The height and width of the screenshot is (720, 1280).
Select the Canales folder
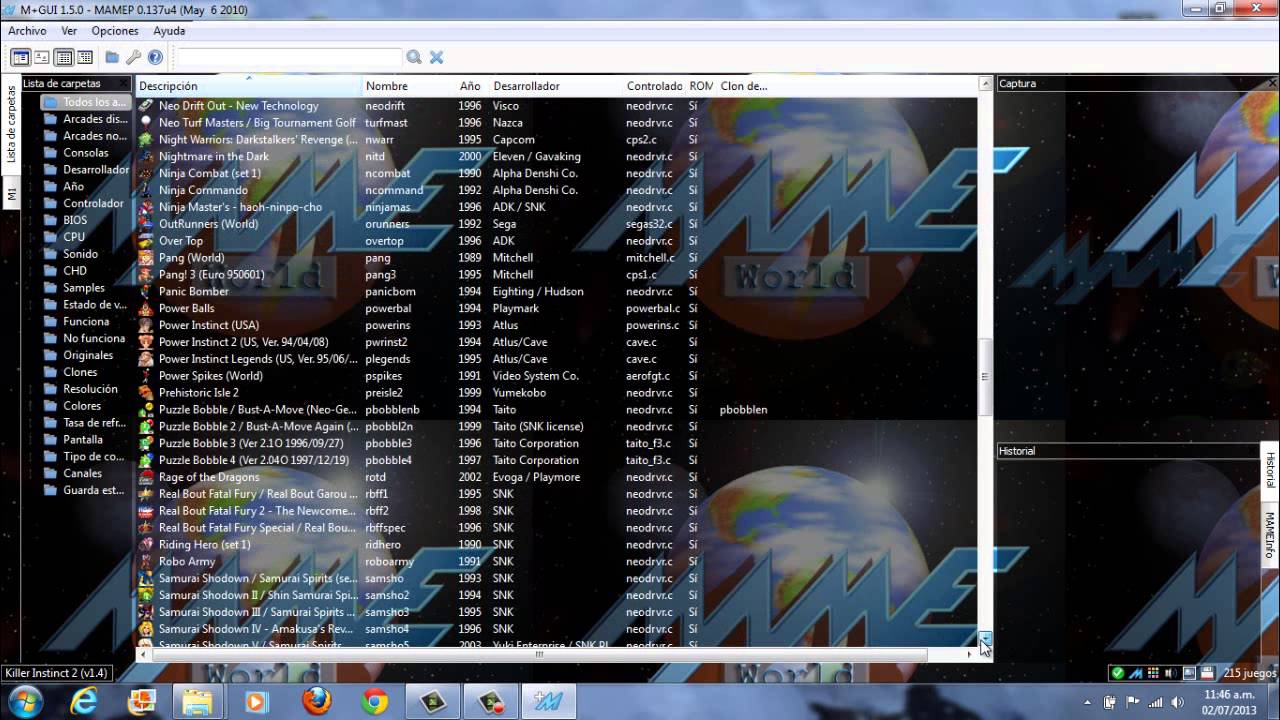click(x=72, y=474)
